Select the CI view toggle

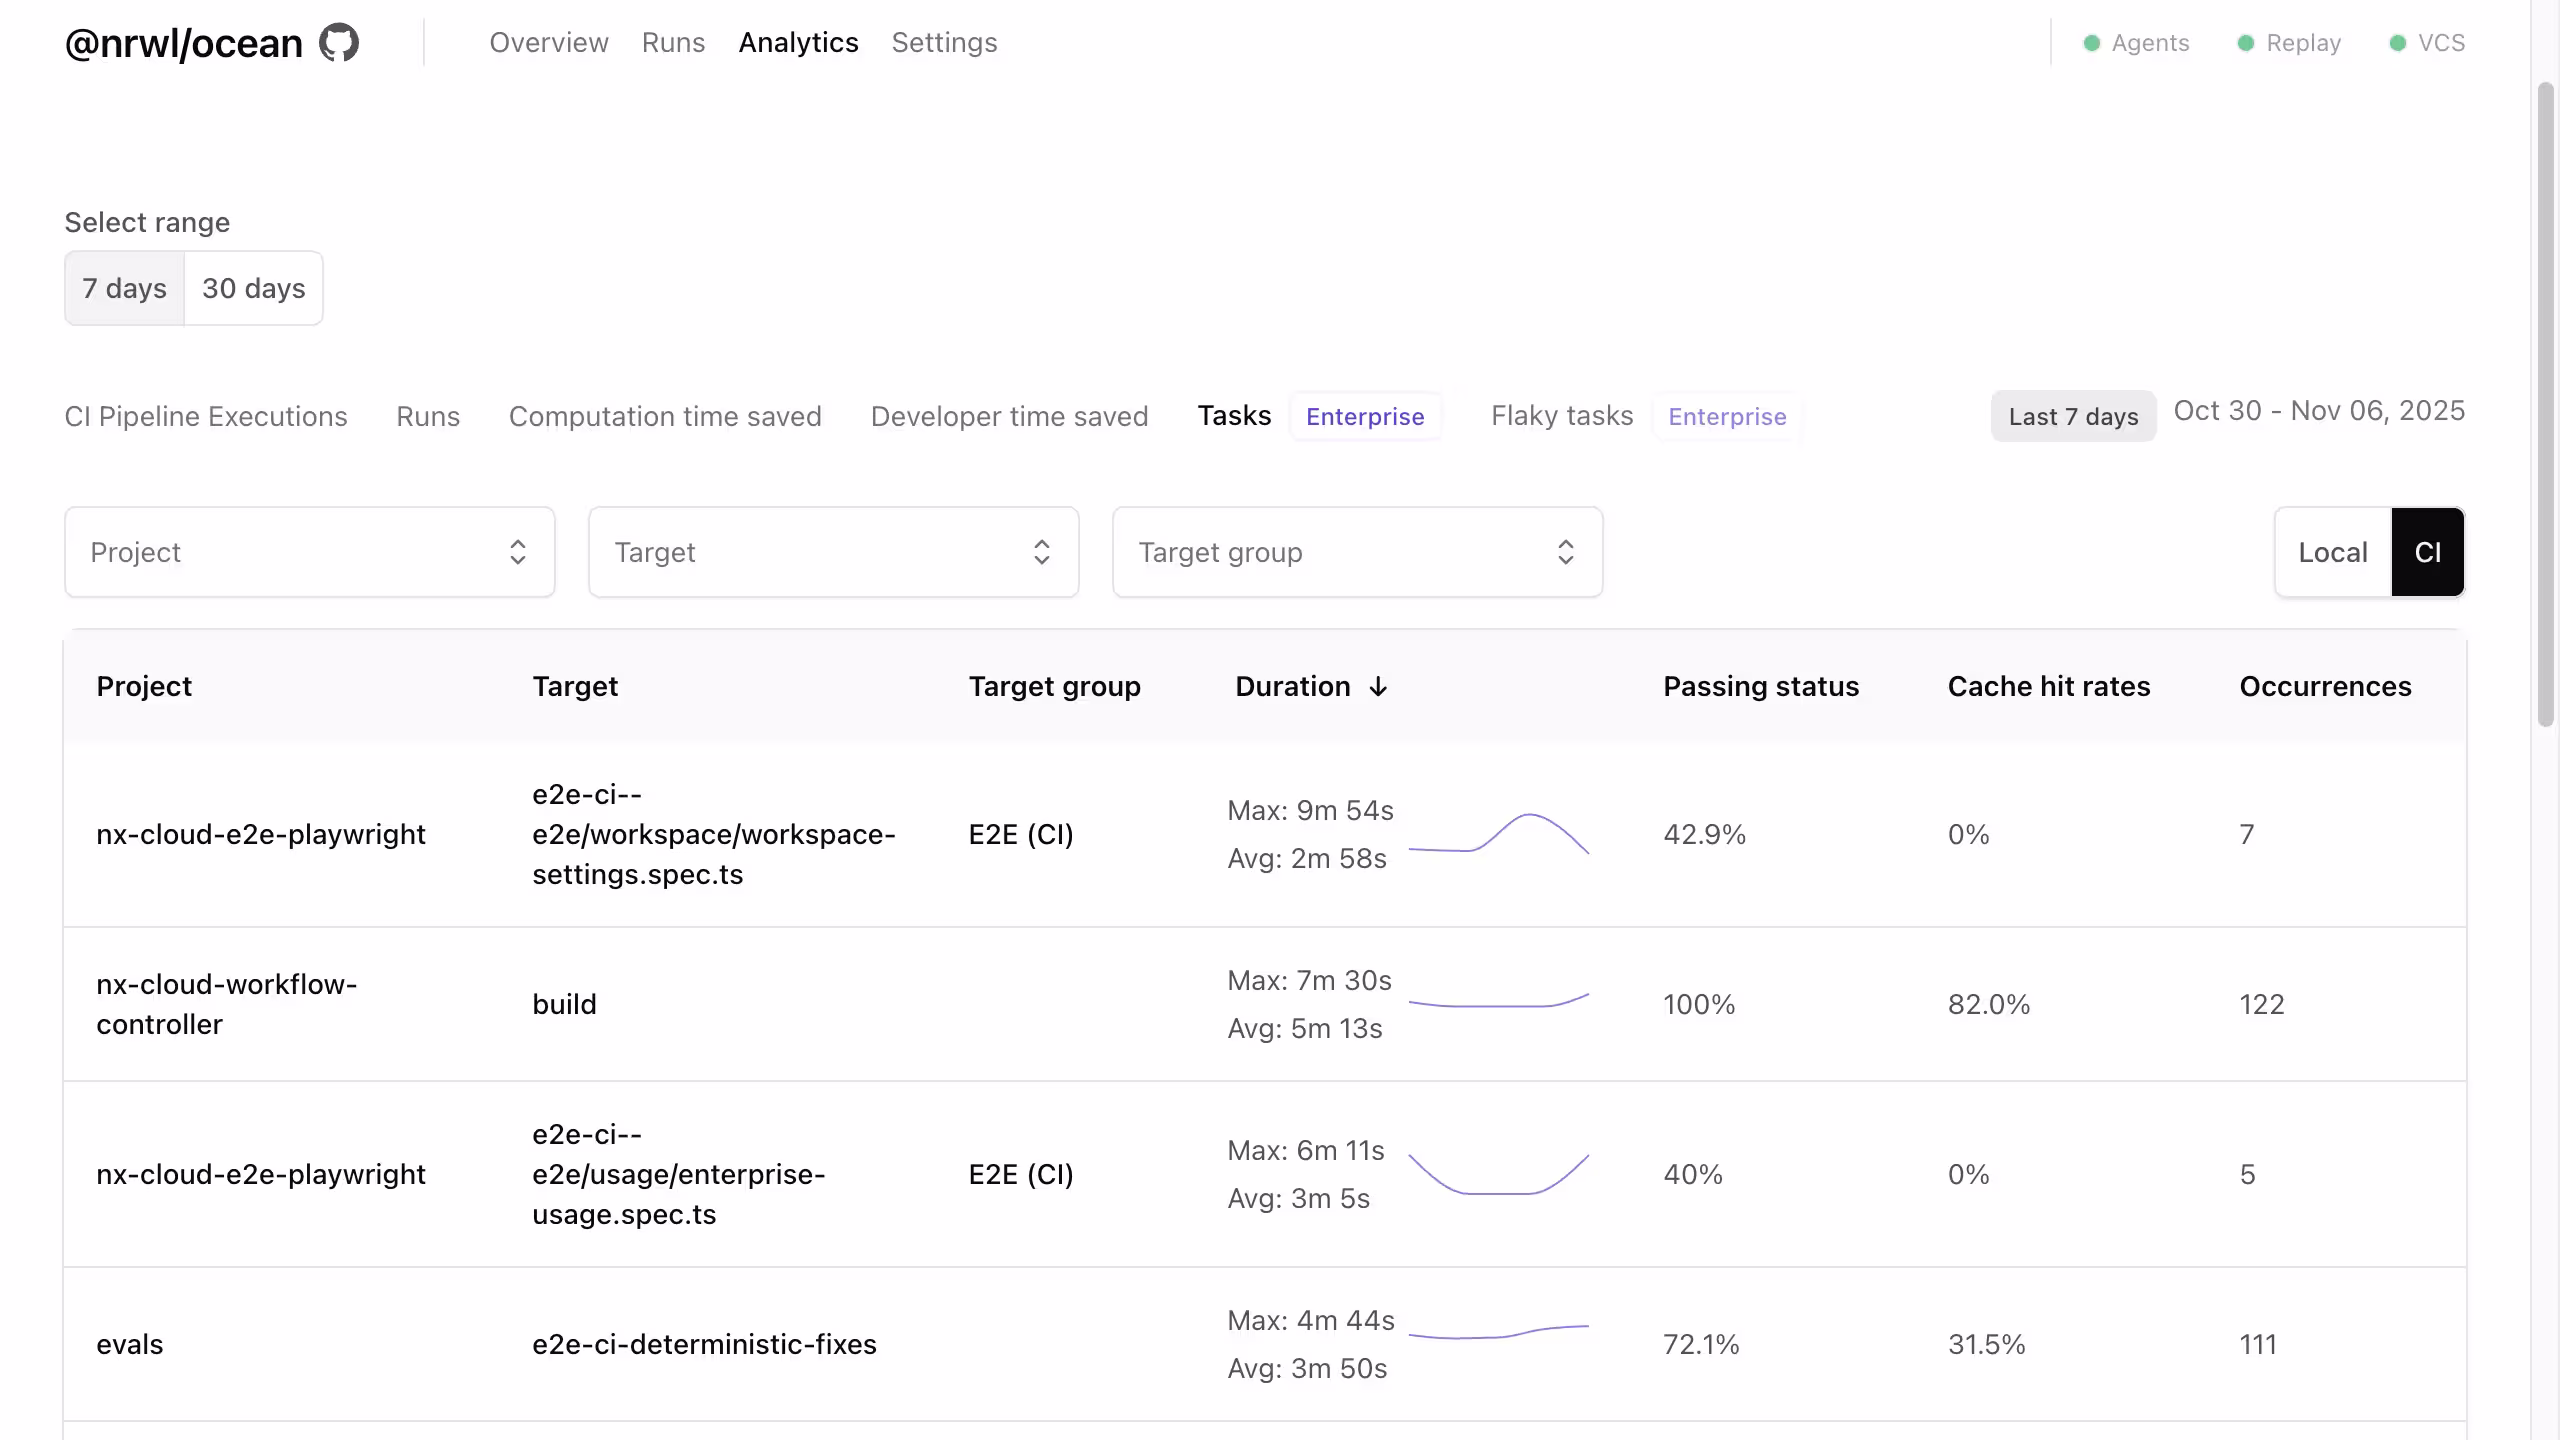coord(2428,551)
